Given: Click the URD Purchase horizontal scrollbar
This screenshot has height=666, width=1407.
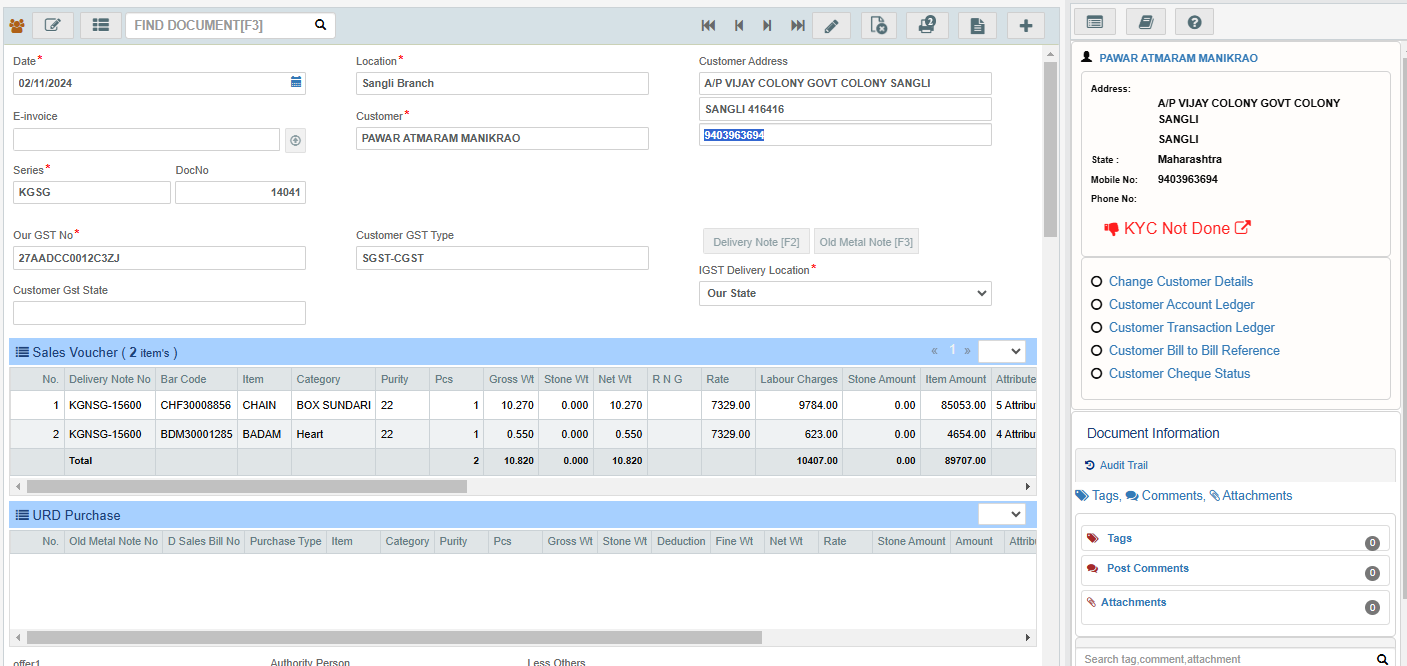Looking at the screenshot, I should 394,637.
